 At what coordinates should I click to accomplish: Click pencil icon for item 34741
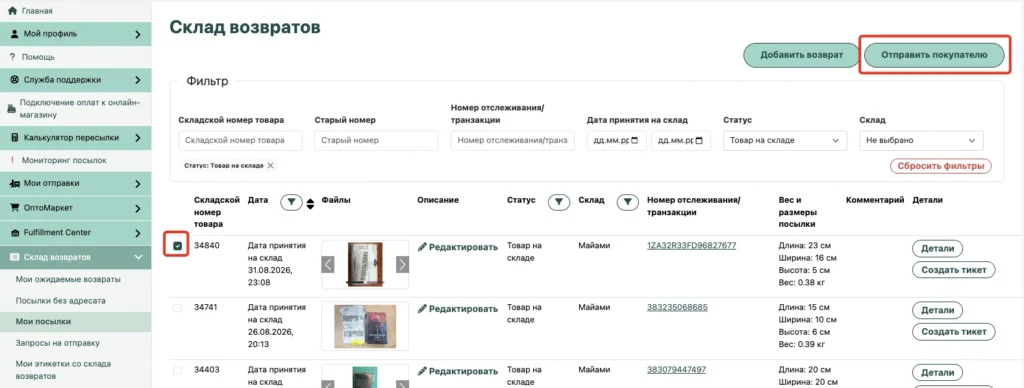point(422,308)
